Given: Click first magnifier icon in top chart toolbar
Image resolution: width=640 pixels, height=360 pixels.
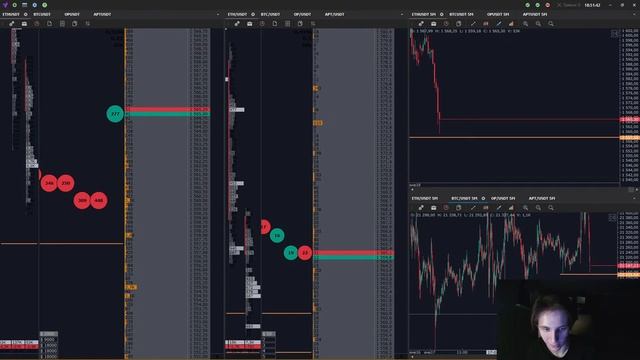Looking at the screenshot, I should 526,24.
